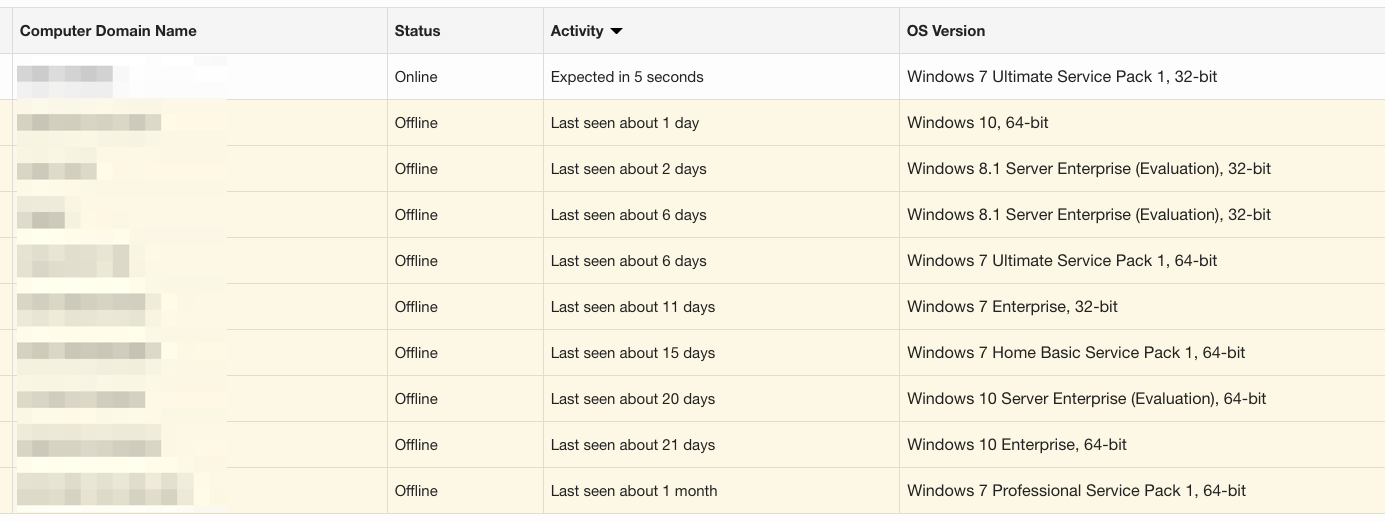
Task: Select Windows 7 Professional Service Pack 1 entry
Action: [1076, 491]
